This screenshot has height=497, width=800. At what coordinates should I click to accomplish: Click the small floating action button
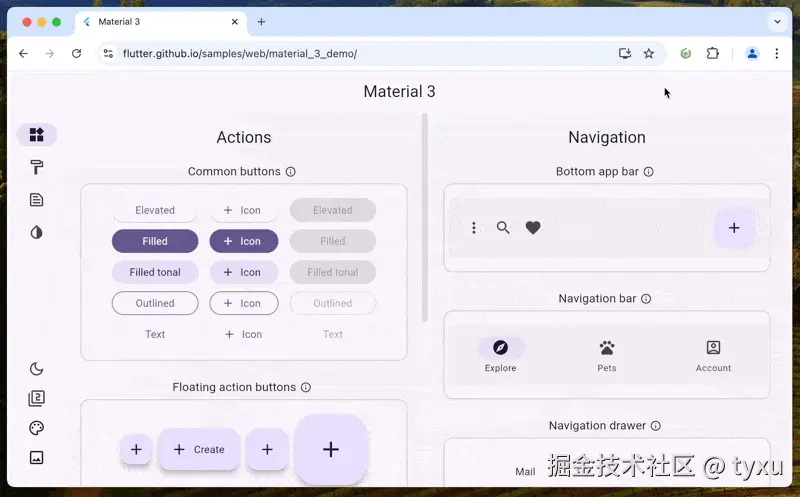pyautogui.click(x=136, y=450)
